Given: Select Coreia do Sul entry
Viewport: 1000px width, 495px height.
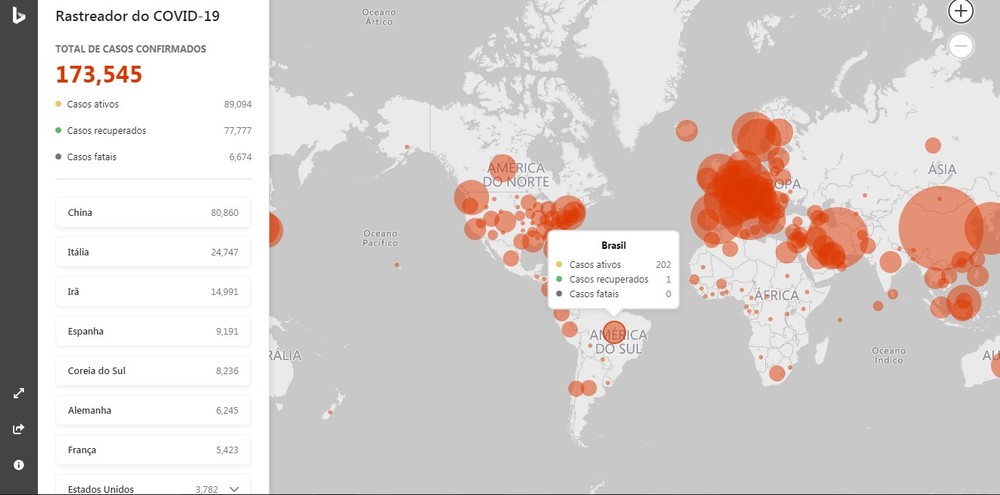Looking at the screenshot, I should (x=153, y=371).
